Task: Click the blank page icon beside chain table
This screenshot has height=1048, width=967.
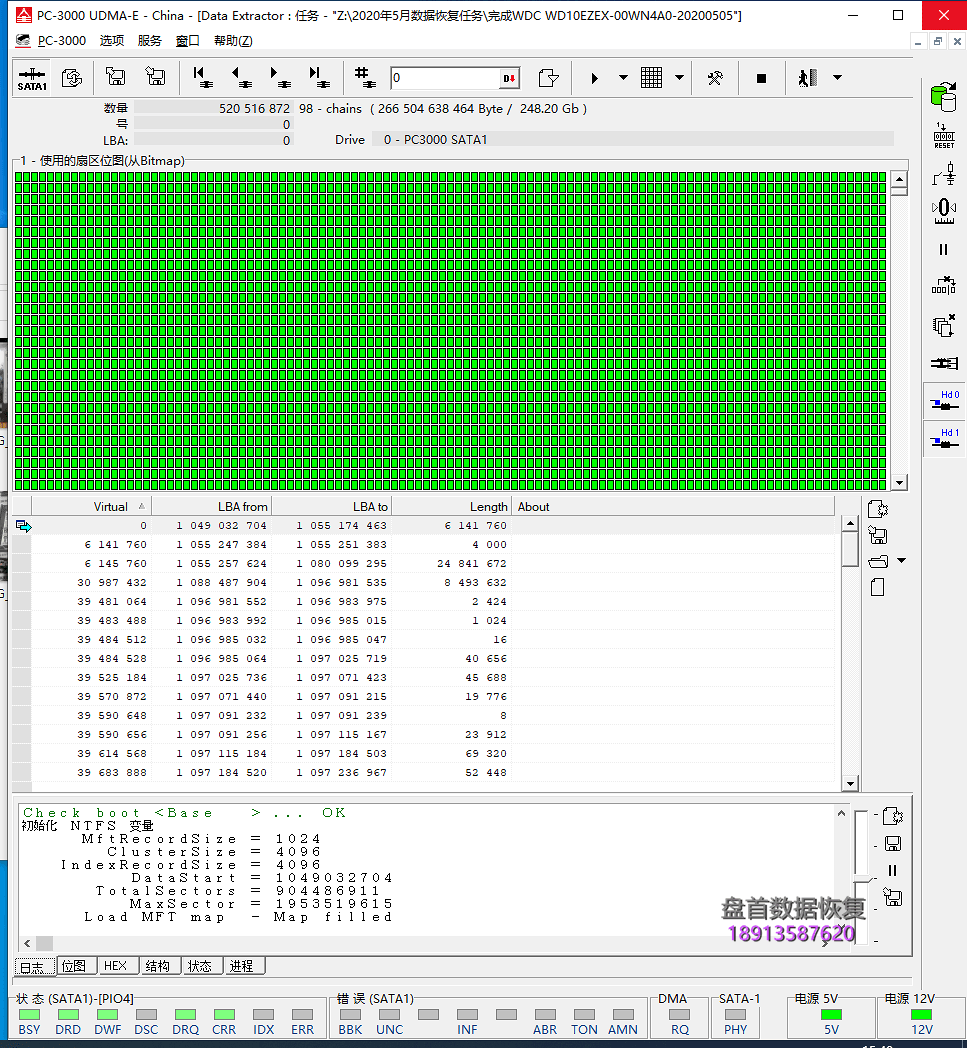Action: (877, 587)
